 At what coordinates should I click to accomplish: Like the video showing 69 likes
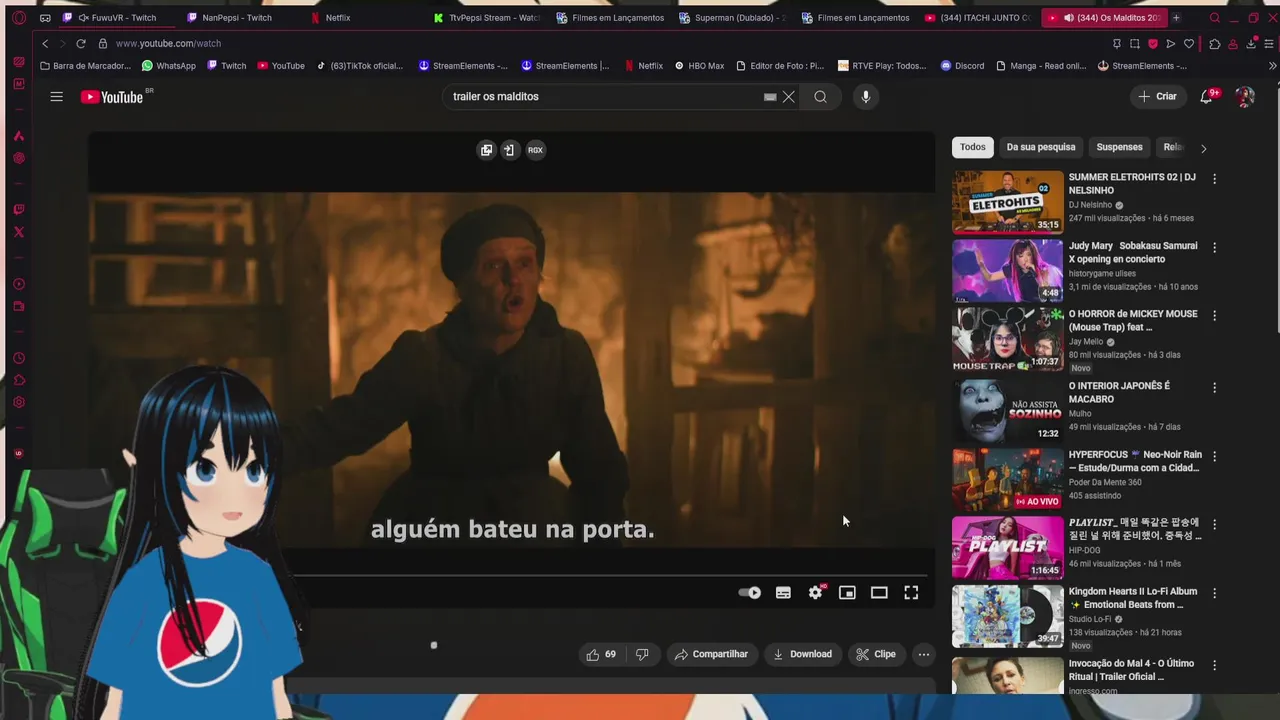click(x=601, y=654)
